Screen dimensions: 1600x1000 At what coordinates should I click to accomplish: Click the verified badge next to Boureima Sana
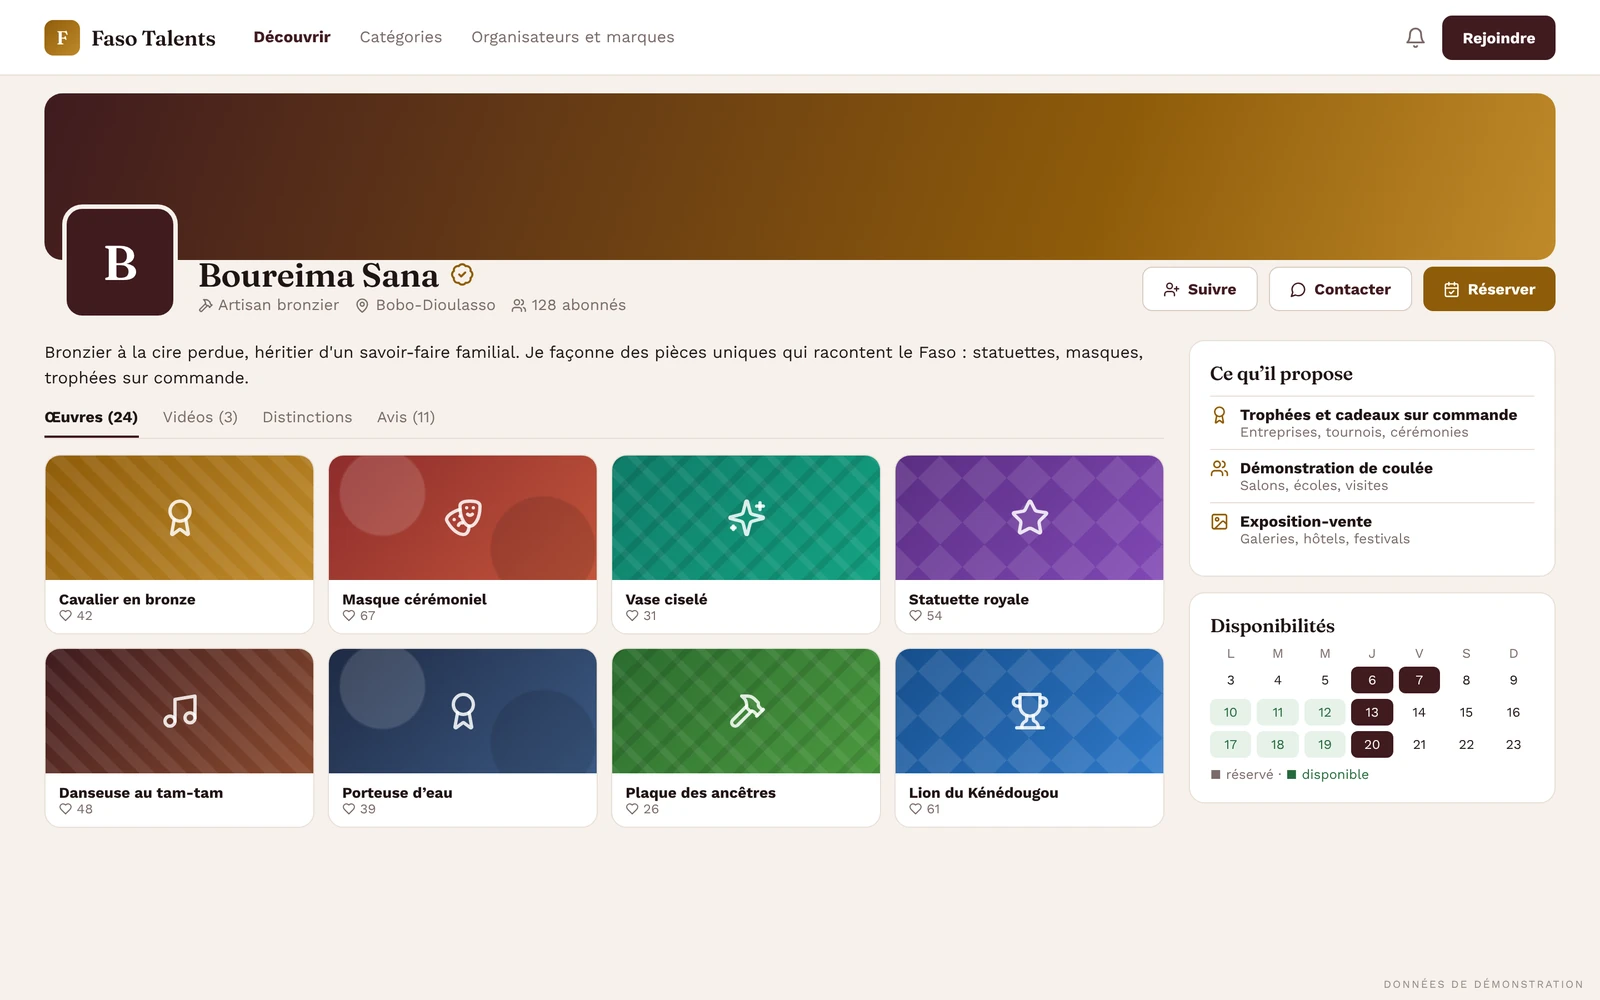point(462,274)
